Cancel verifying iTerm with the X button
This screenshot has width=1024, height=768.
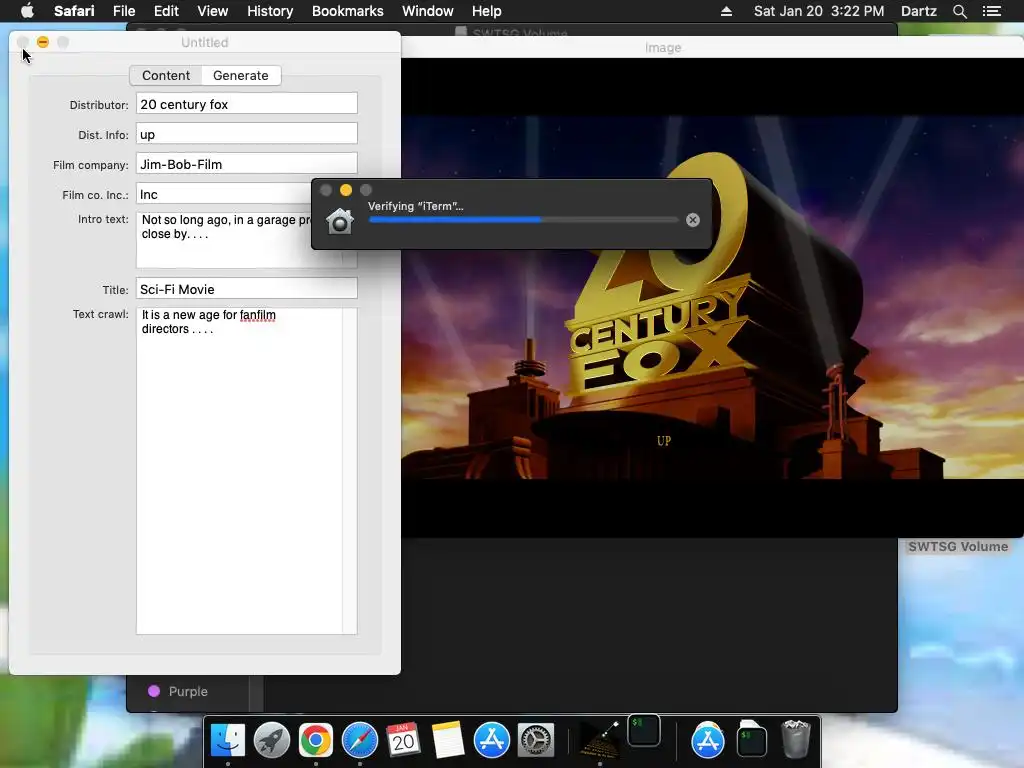693,220
